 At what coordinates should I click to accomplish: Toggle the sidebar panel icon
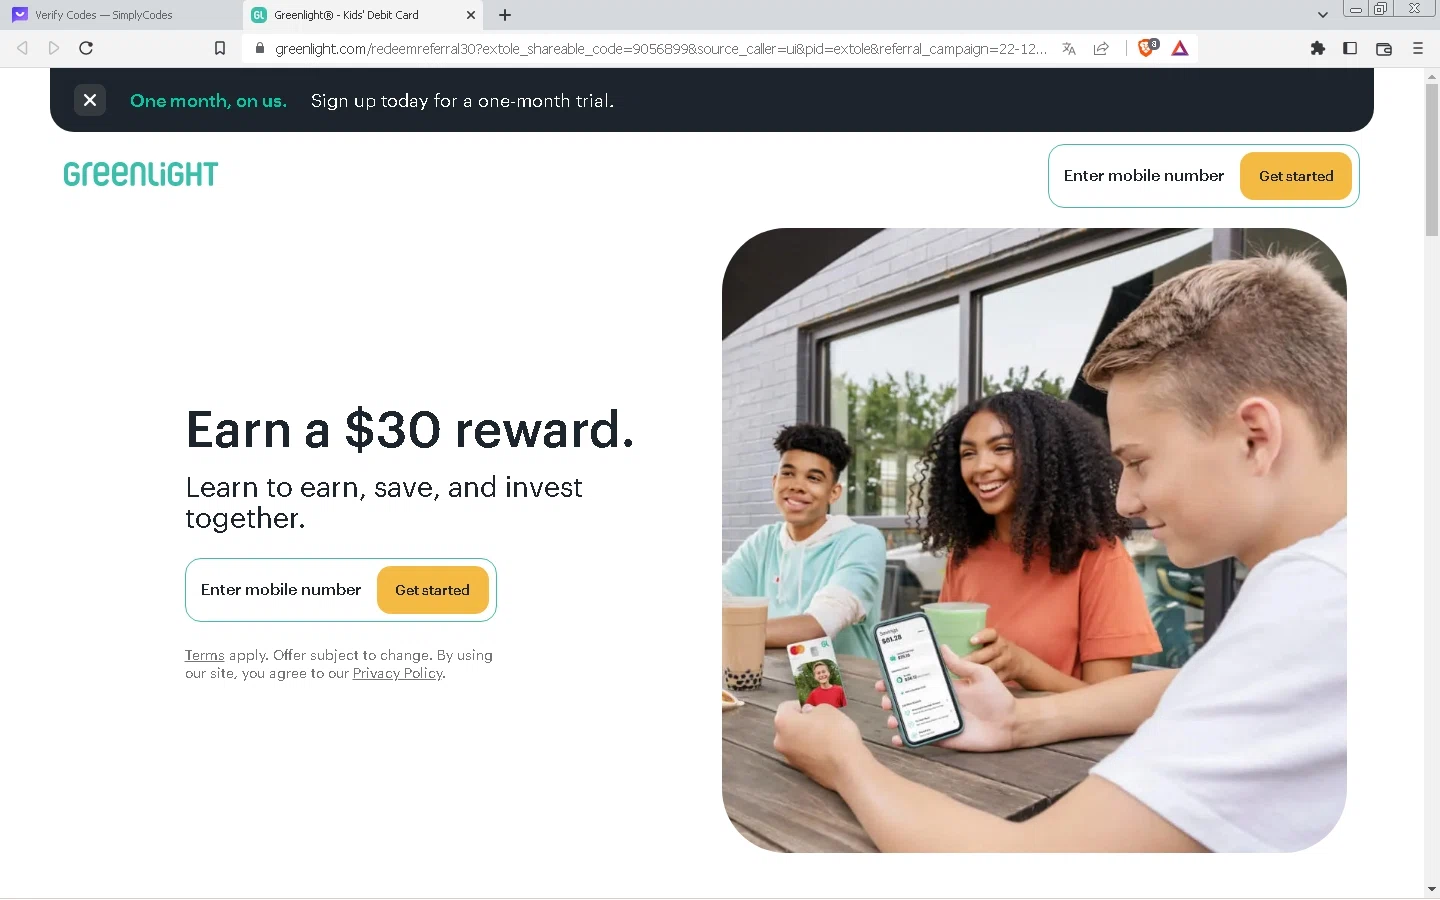click(1350, 48)
